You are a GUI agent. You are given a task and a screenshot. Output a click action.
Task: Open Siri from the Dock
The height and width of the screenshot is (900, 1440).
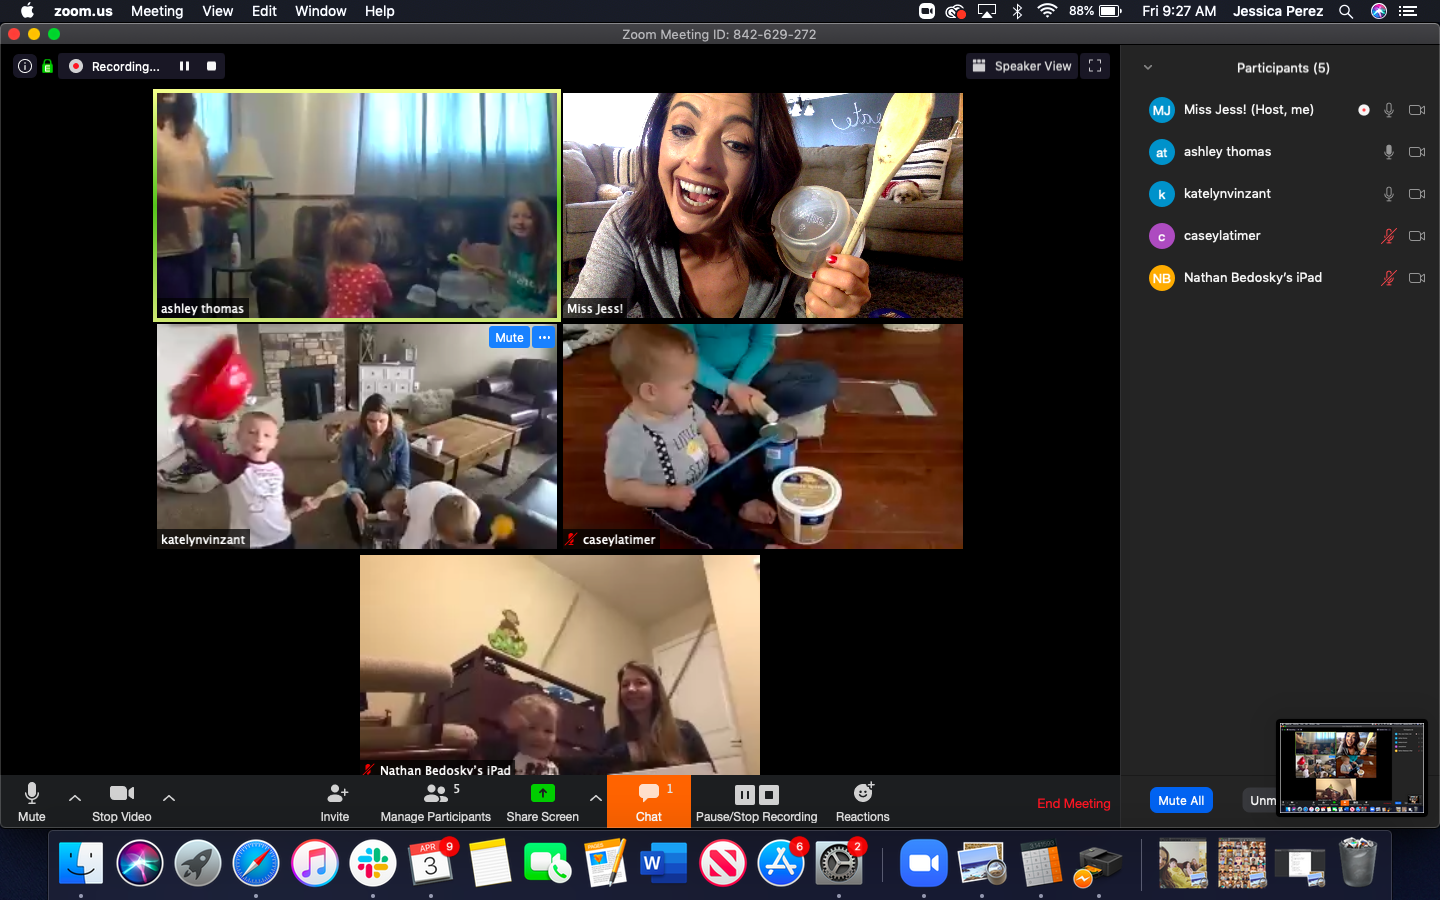coord(140,863)
